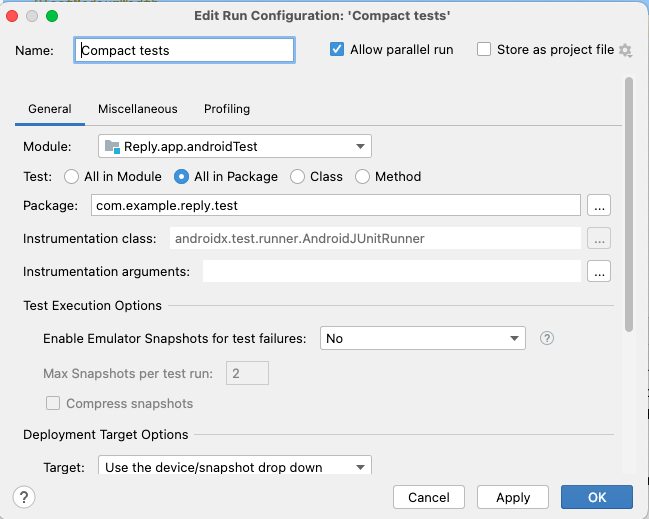The width and height of the screenshot is (649, 519).
Task: Open the Profiling tab
Action: coord(227,109)
